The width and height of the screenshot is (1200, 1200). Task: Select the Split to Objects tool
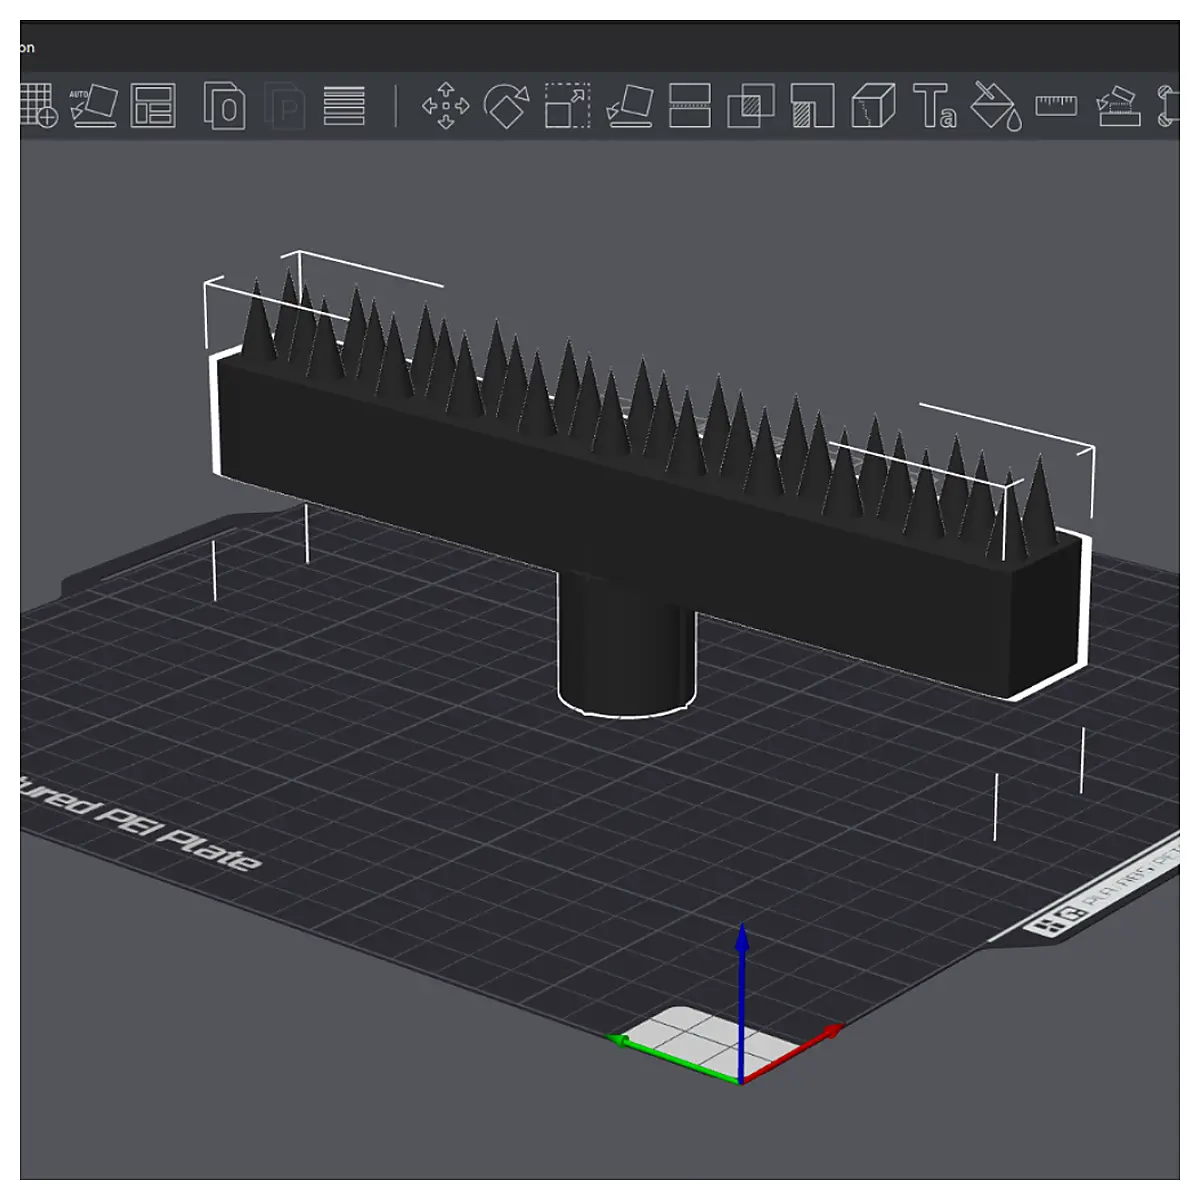click(224, 105)
